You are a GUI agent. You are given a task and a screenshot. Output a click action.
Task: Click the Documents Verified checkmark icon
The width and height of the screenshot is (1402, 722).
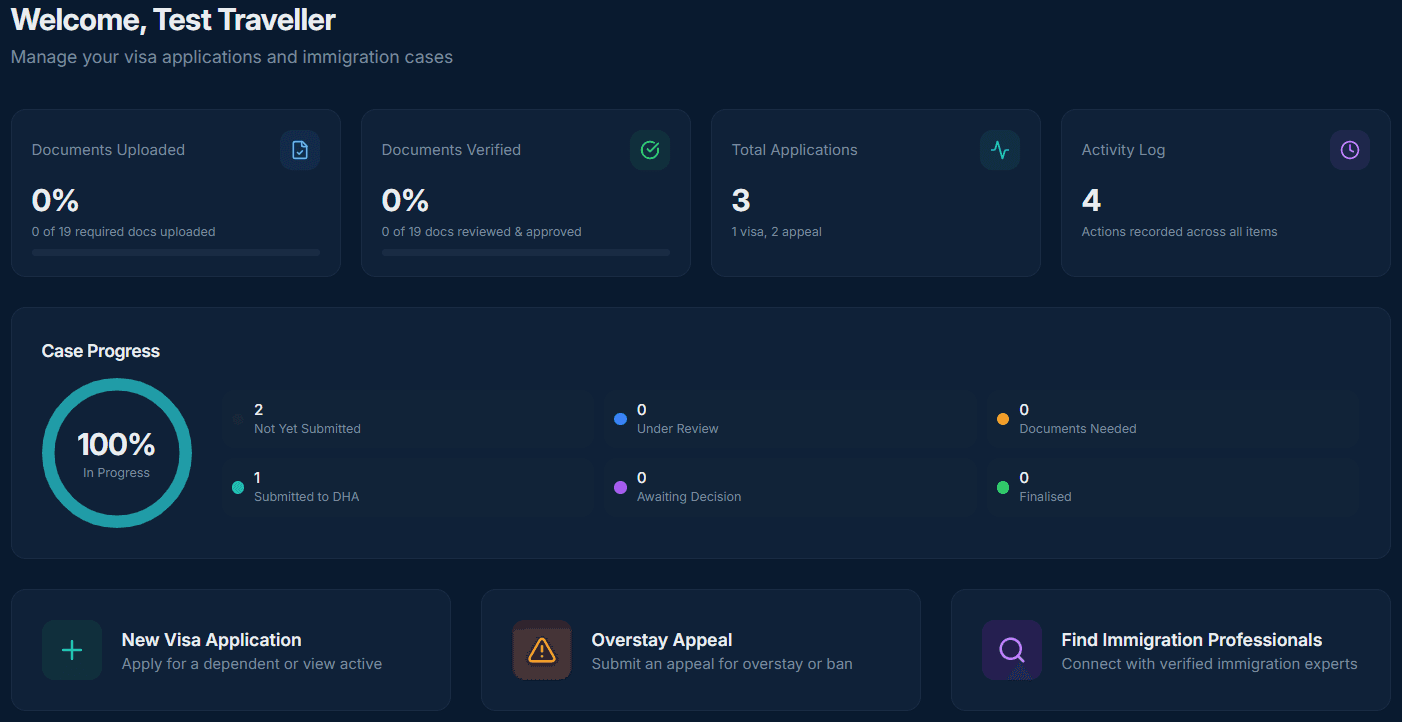click(650, 150)
